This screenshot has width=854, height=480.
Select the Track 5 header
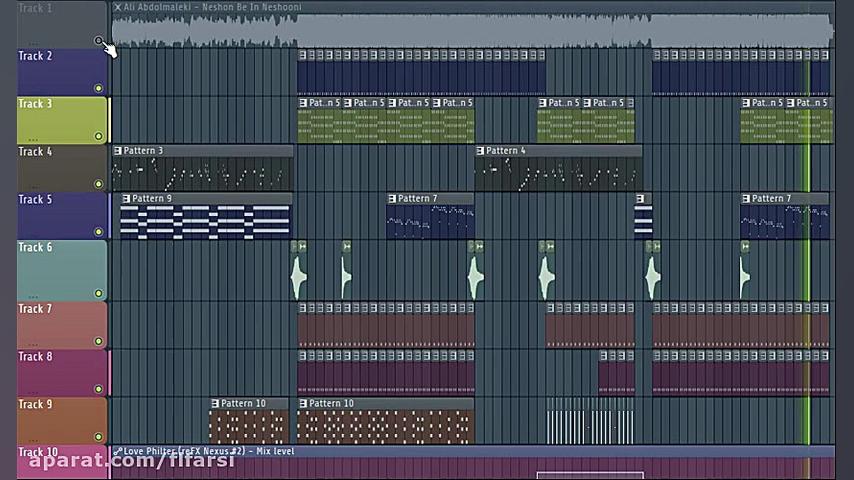point(62,216)
